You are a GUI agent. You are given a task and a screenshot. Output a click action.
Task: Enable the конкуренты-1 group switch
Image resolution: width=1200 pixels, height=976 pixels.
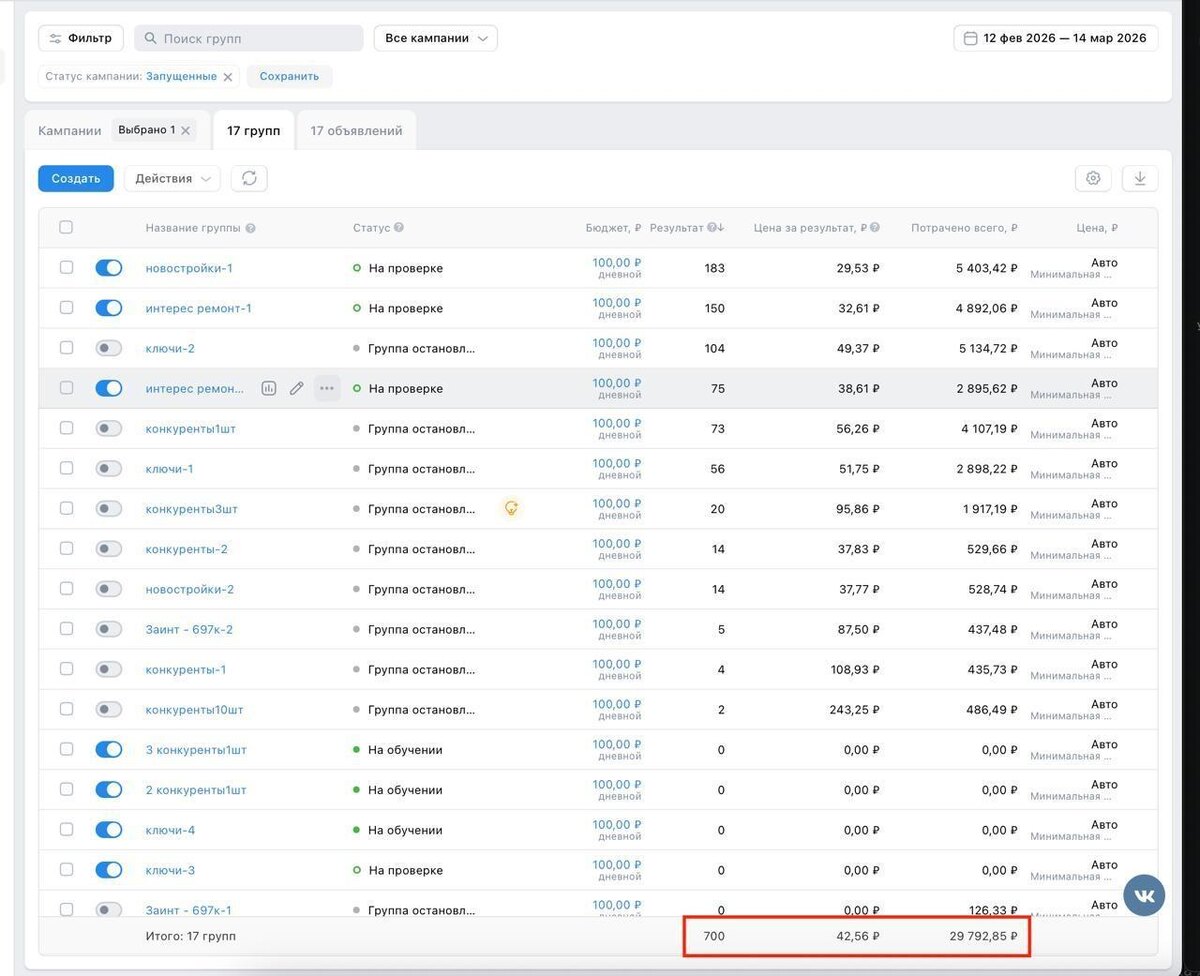tap(109, 669)
